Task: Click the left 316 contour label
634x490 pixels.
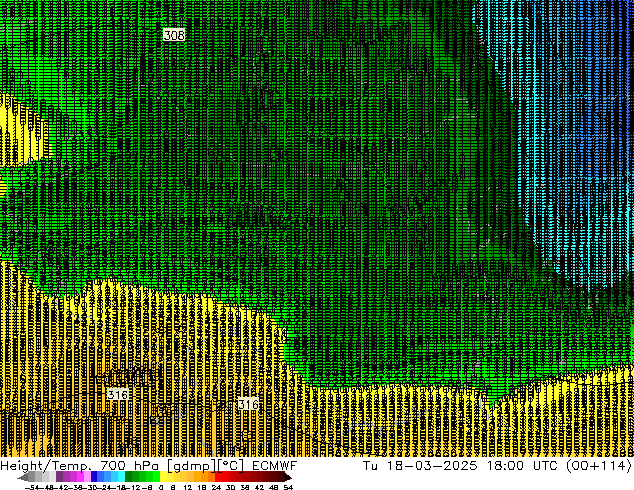Action: point(118,394)
